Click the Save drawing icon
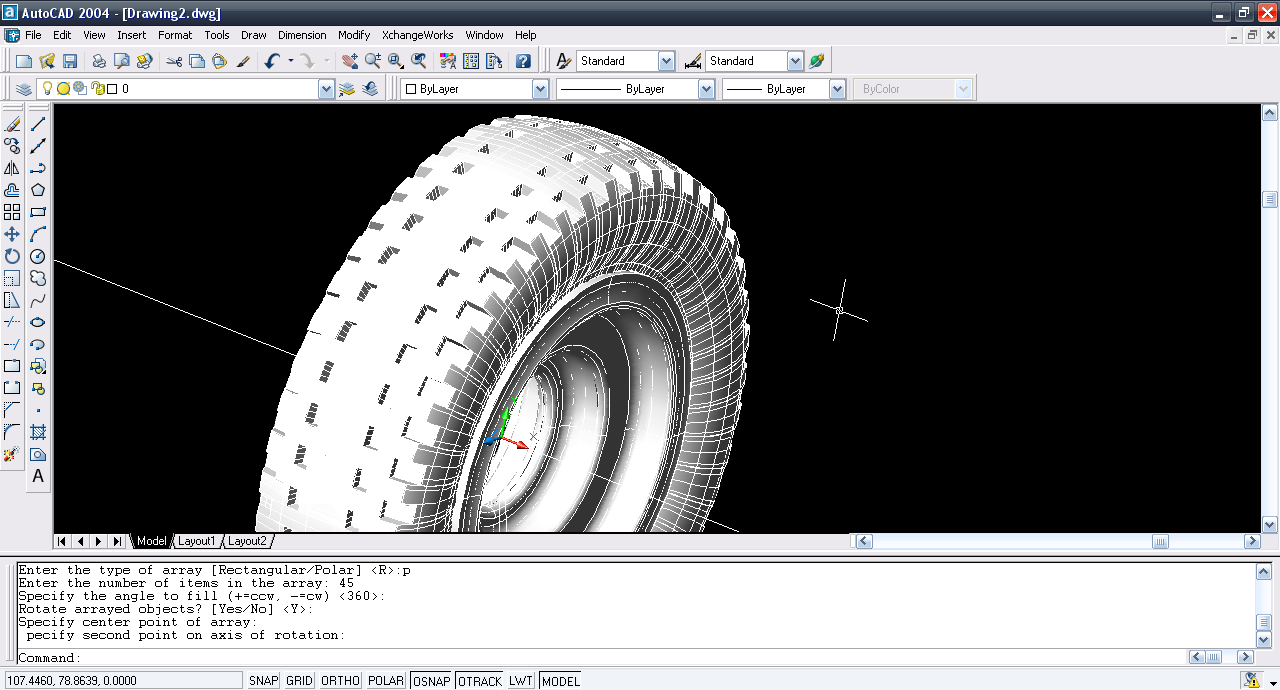 tap(70, 61)
